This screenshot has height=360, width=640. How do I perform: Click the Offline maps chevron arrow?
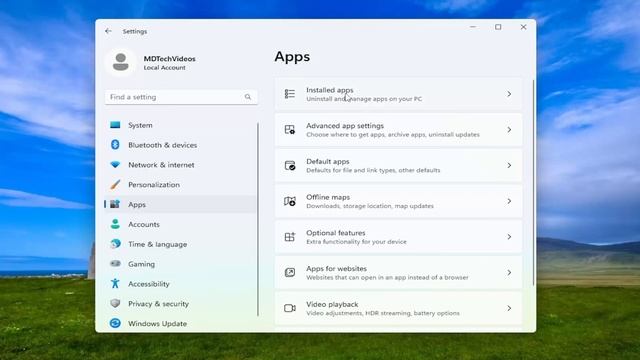tap(509, 201)
